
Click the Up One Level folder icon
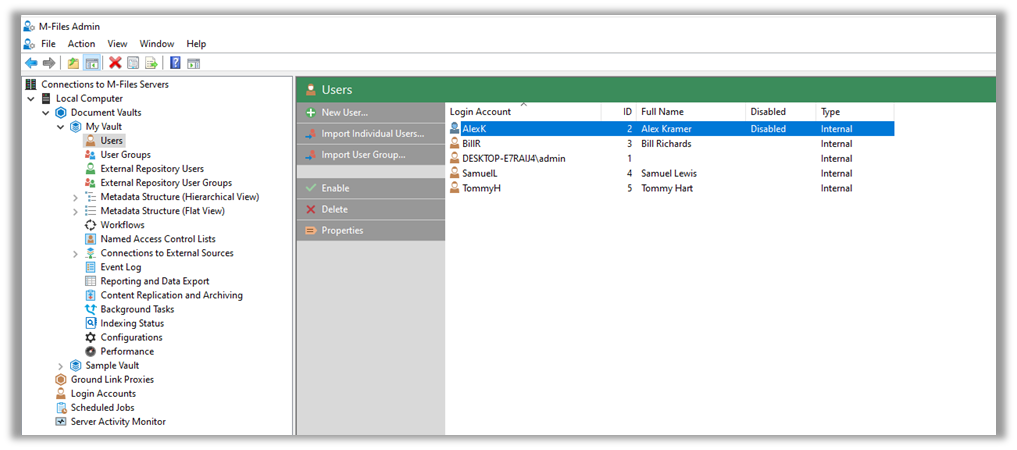(x=73, y=63)
